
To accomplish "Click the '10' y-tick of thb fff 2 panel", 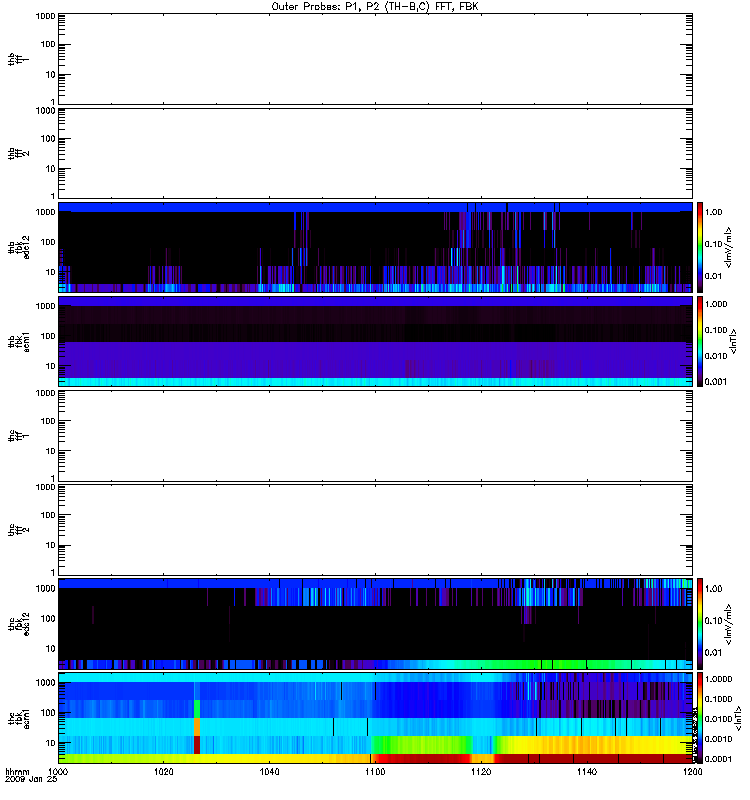I will [x=51, y=169].
